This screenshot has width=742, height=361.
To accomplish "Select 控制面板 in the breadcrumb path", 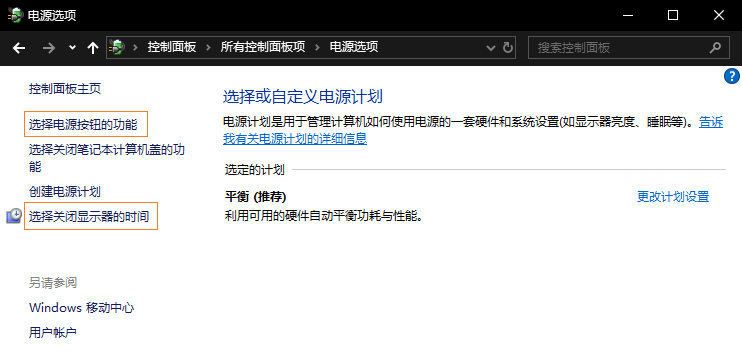I will (172, 47).
